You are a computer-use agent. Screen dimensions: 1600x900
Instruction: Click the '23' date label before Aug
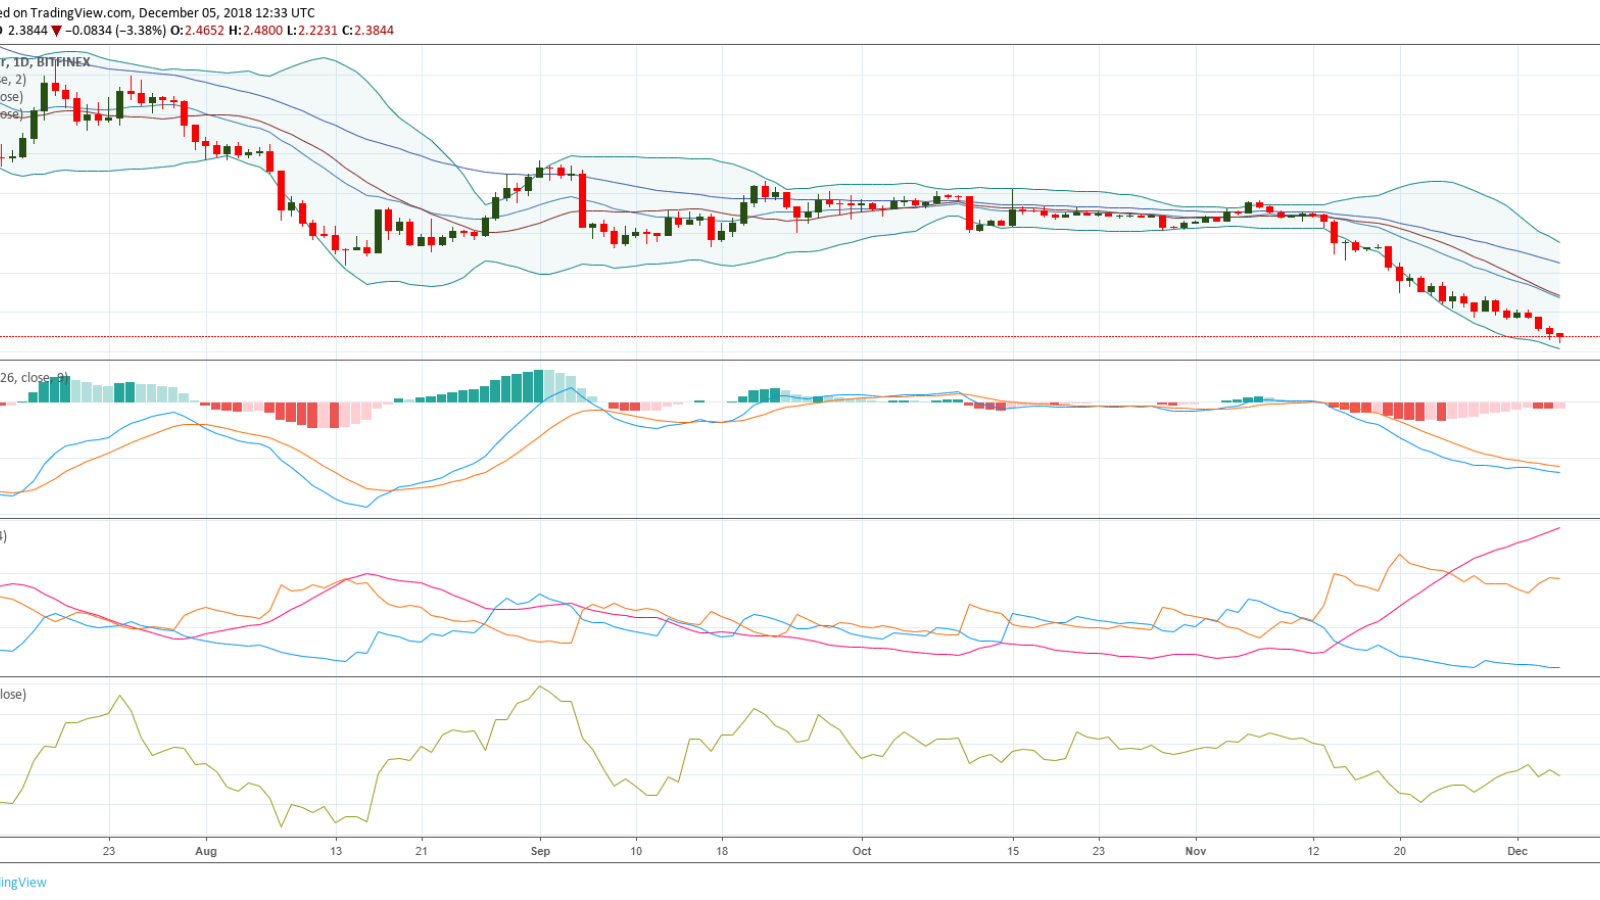109,852
